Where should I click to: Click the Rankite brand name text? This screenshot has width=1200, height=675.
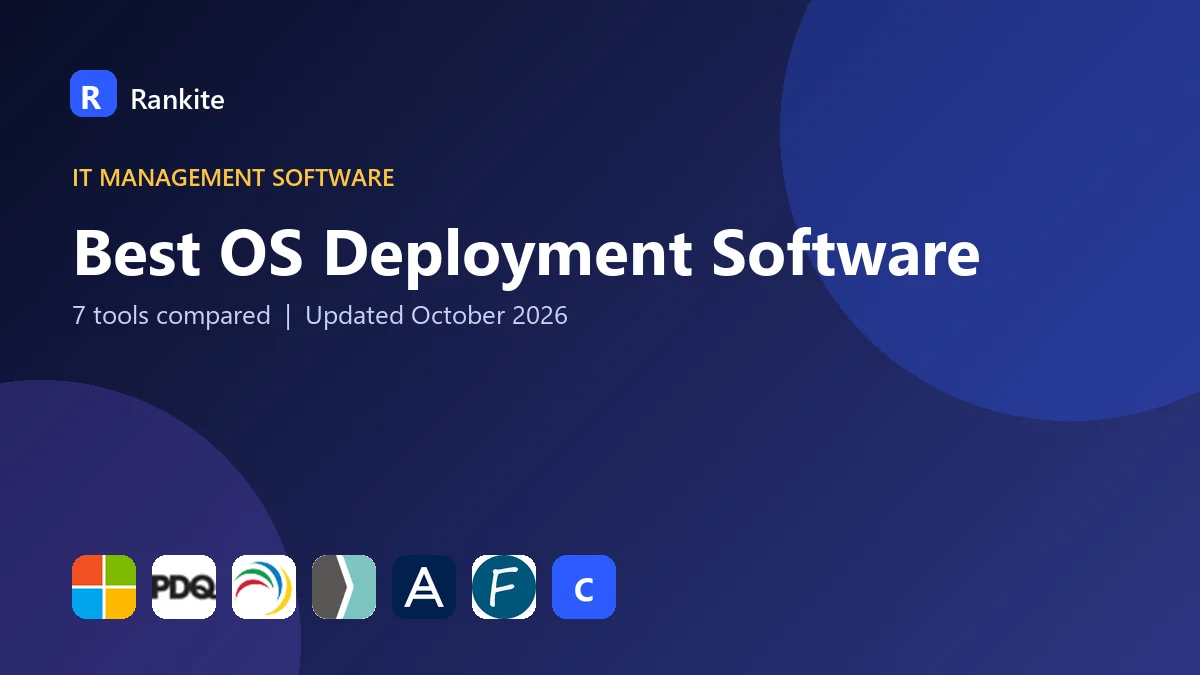click(177, 99)
